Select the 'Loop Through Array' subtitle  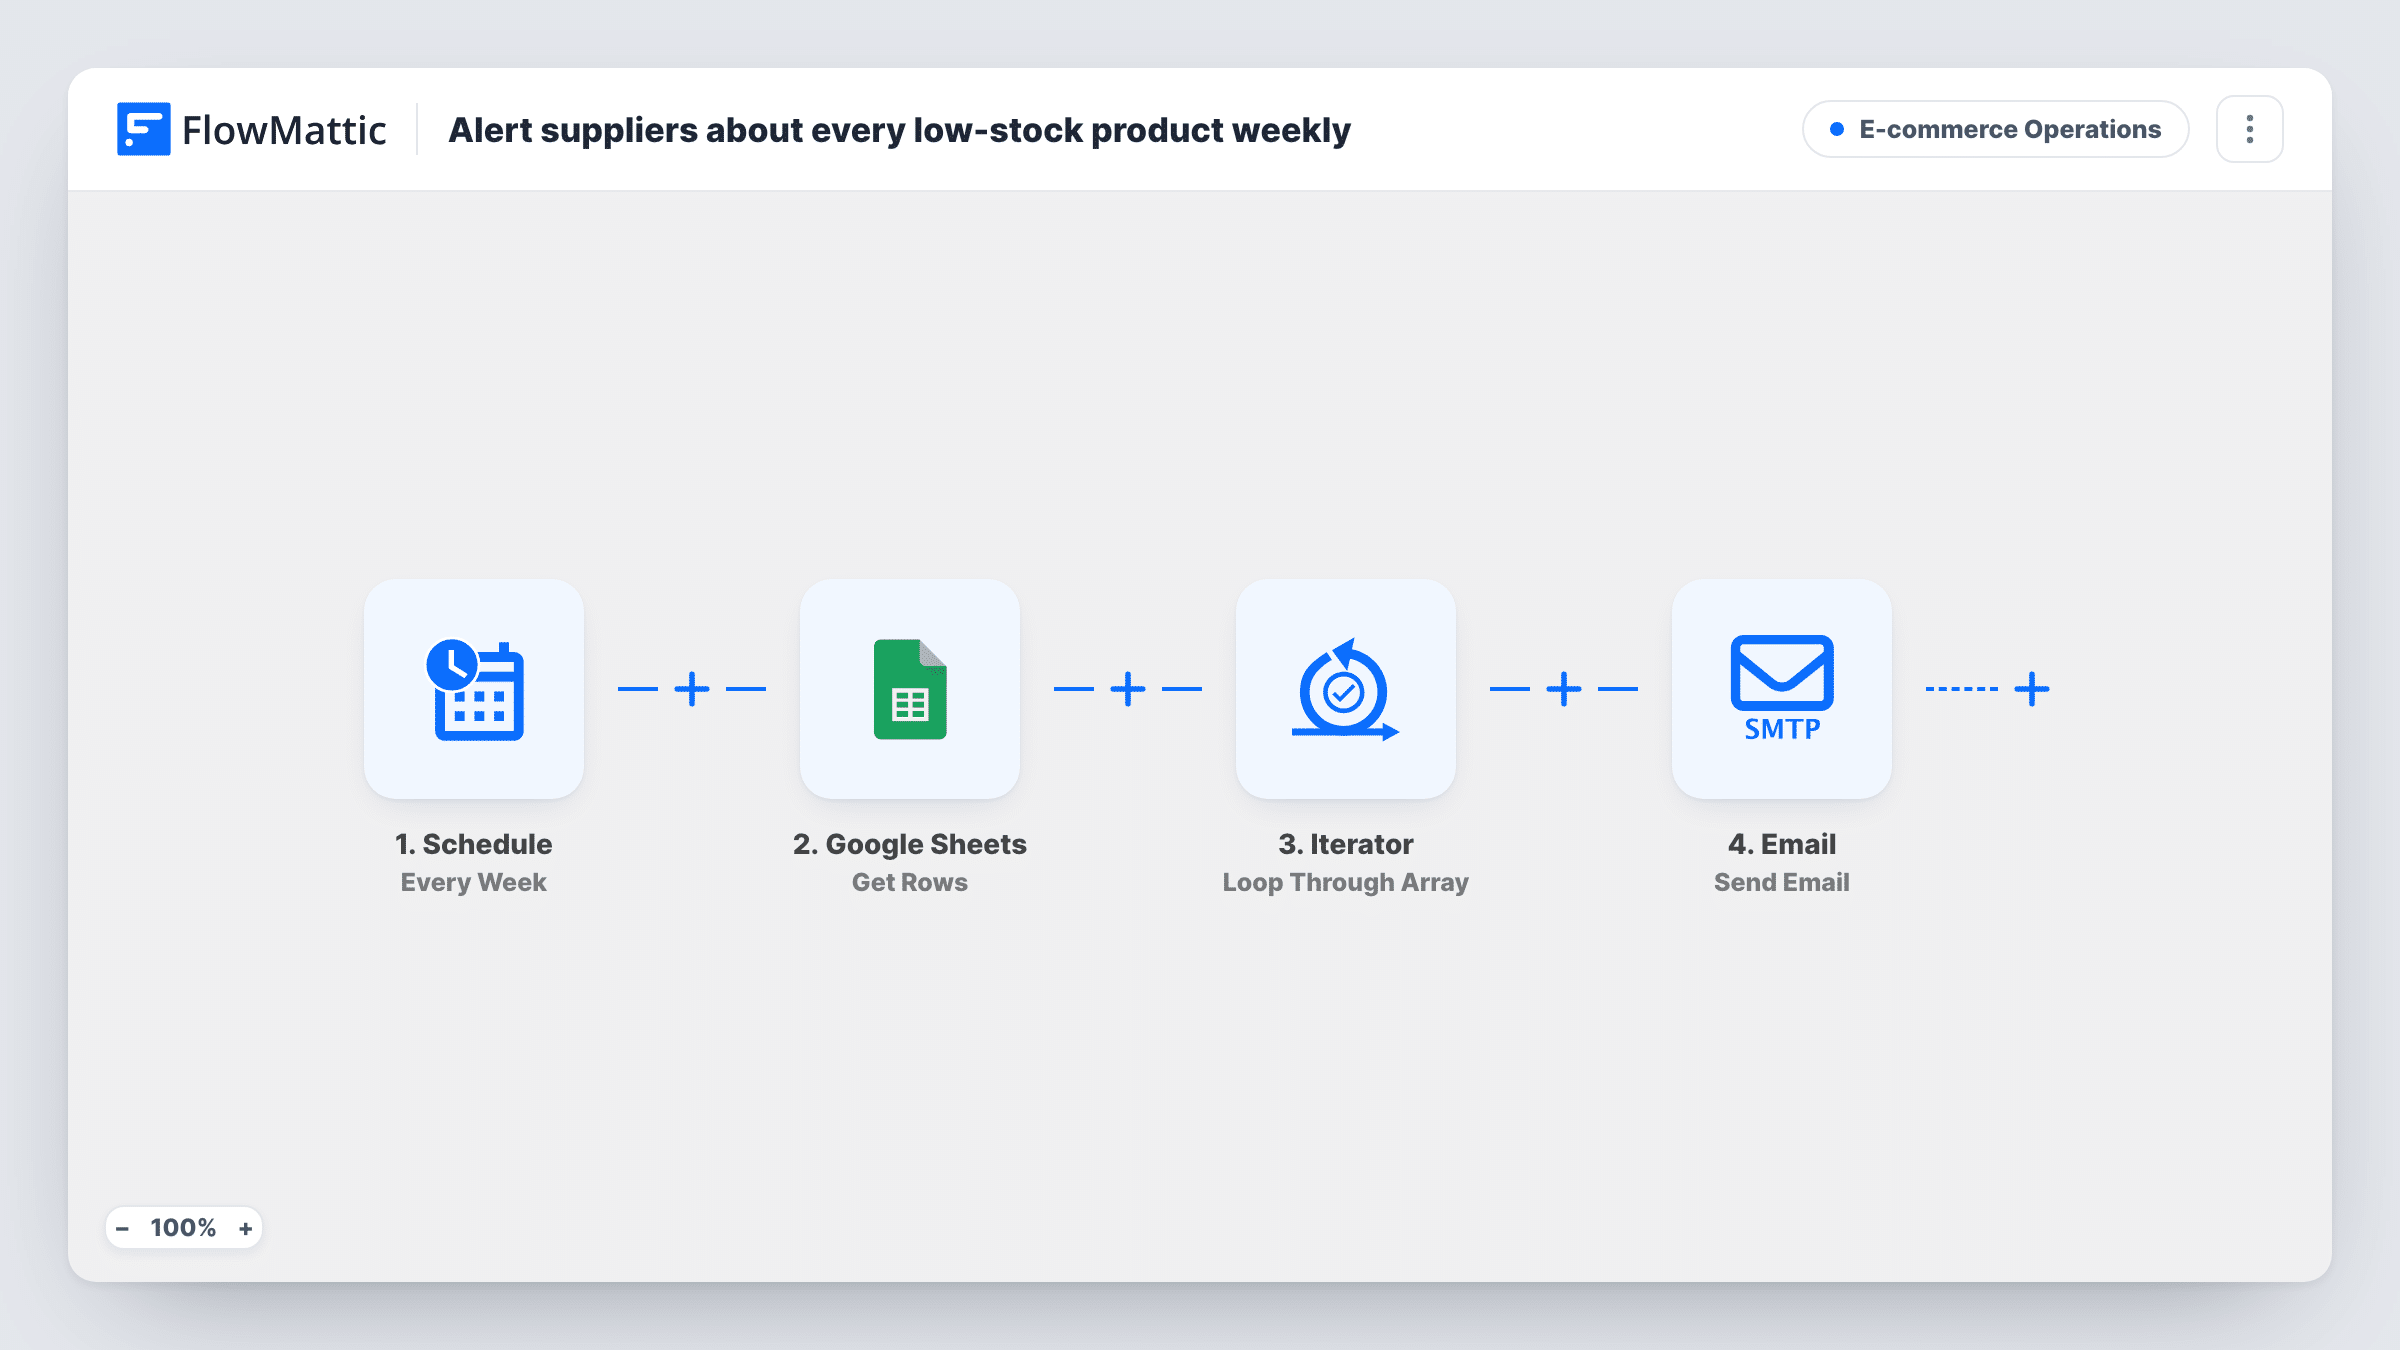pyautogui.click(x=1346, y=882)
